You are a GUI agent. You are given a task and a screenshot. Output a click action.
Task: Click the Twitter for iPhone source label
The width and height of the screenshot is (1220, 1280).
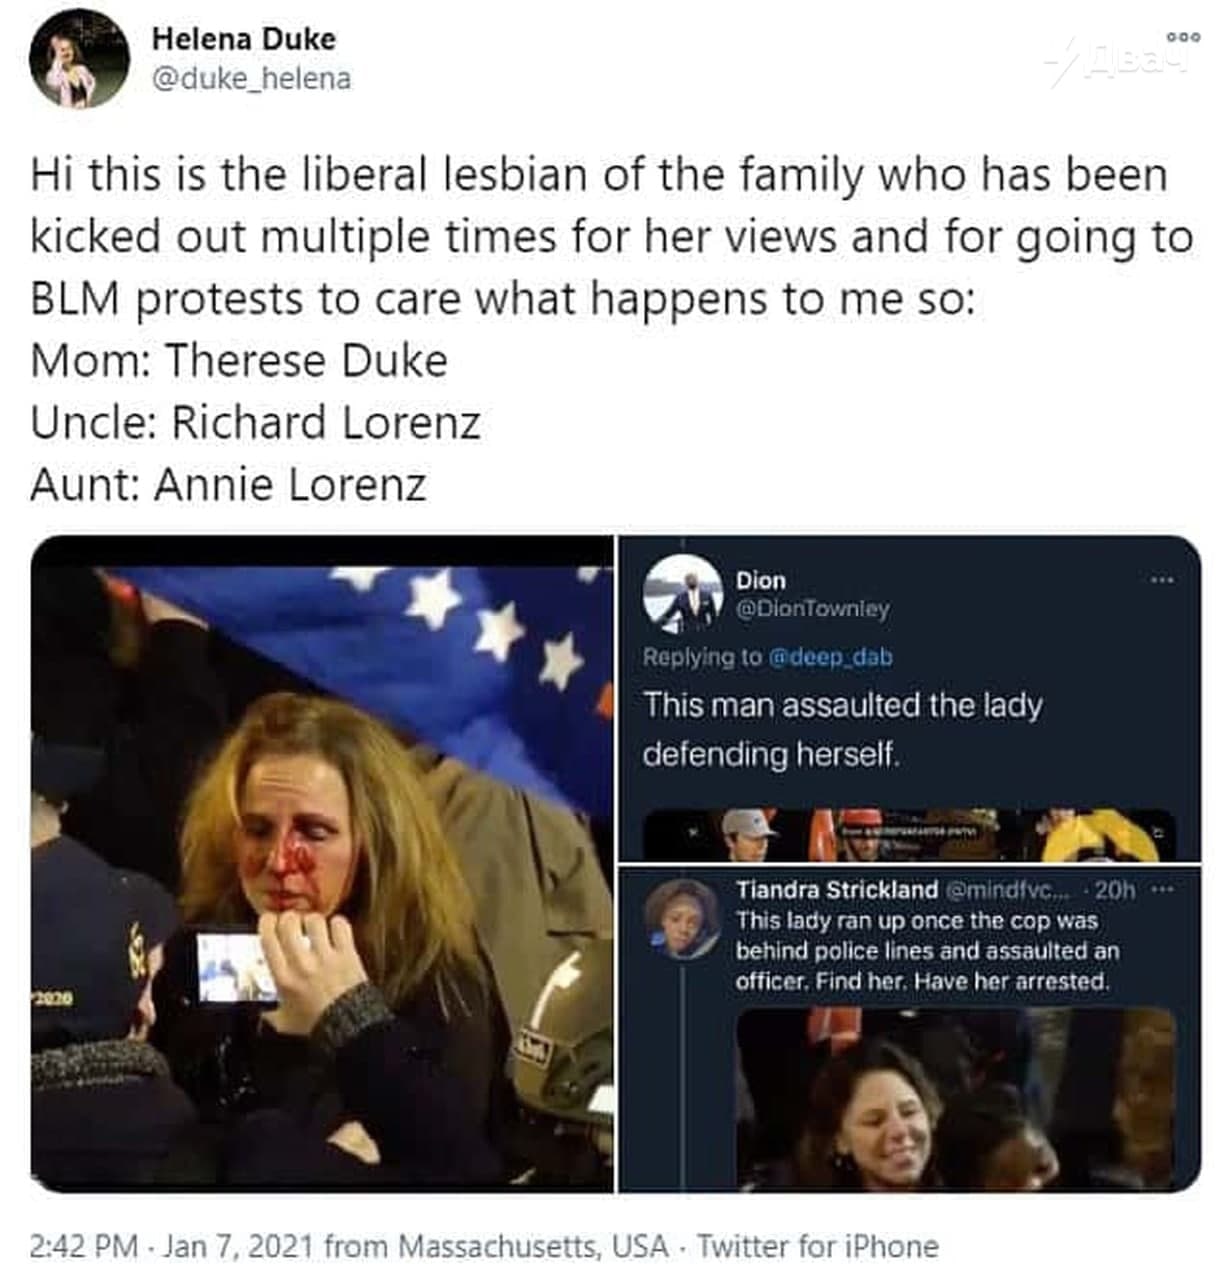pos(817,1246)
